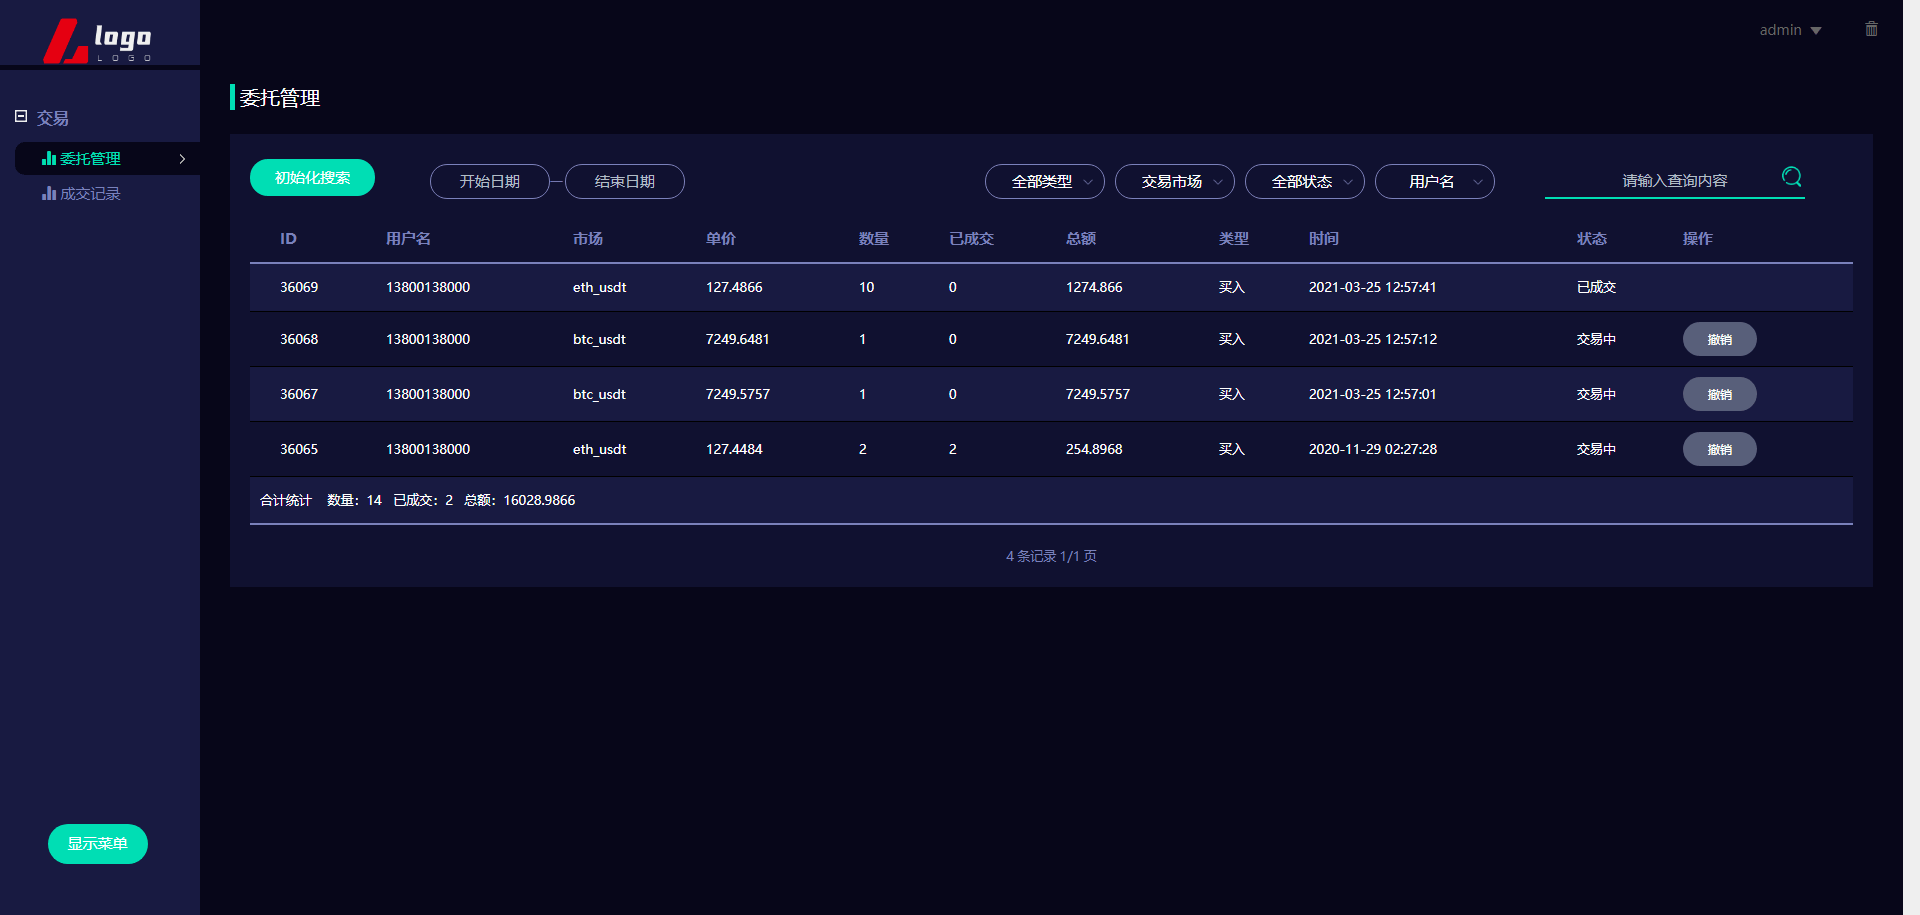Open the 用户名 search-field dropdown

(x=1434, y=182)
